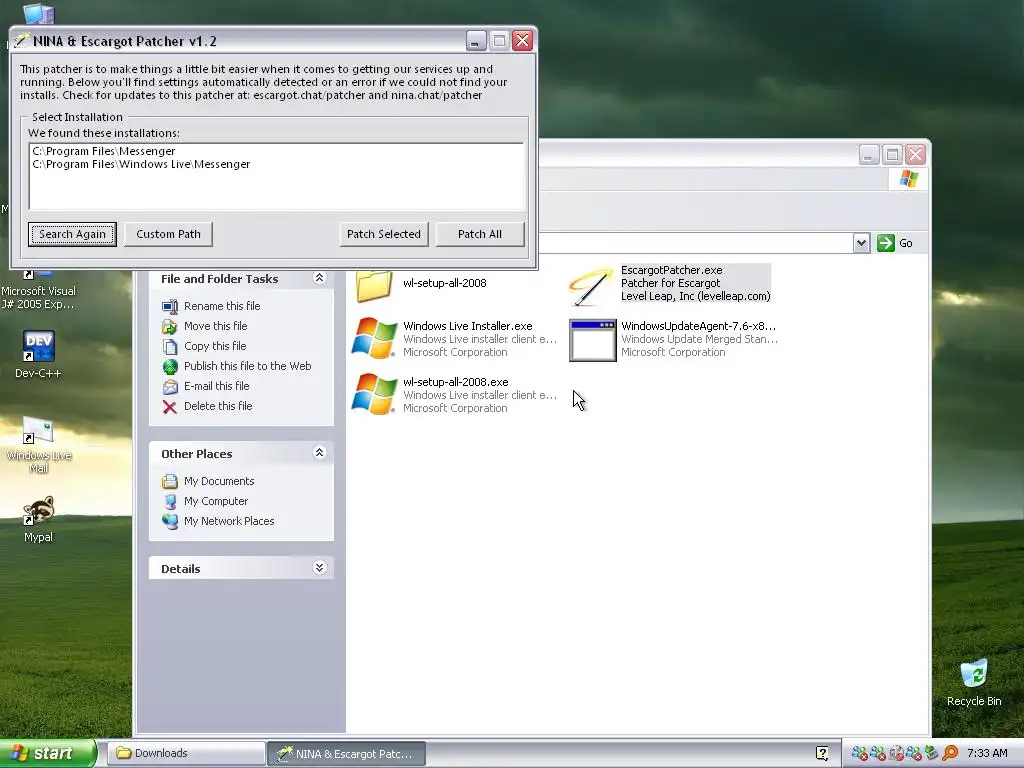Click the Safely Remove Hardware tray icon
This screenshot has height=768, width=1024.
click(931, 754)
